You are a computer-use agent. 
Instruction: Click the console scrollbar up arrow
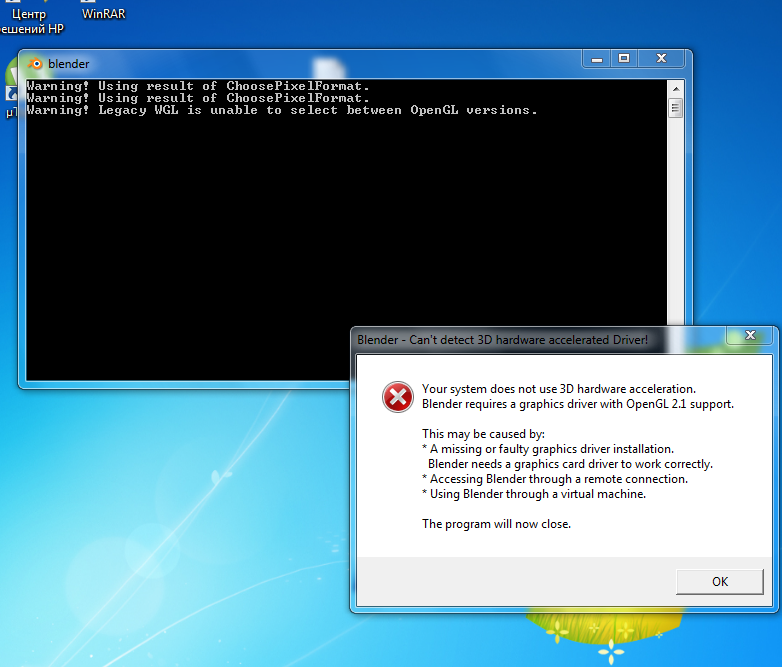(x=676, y=89)
